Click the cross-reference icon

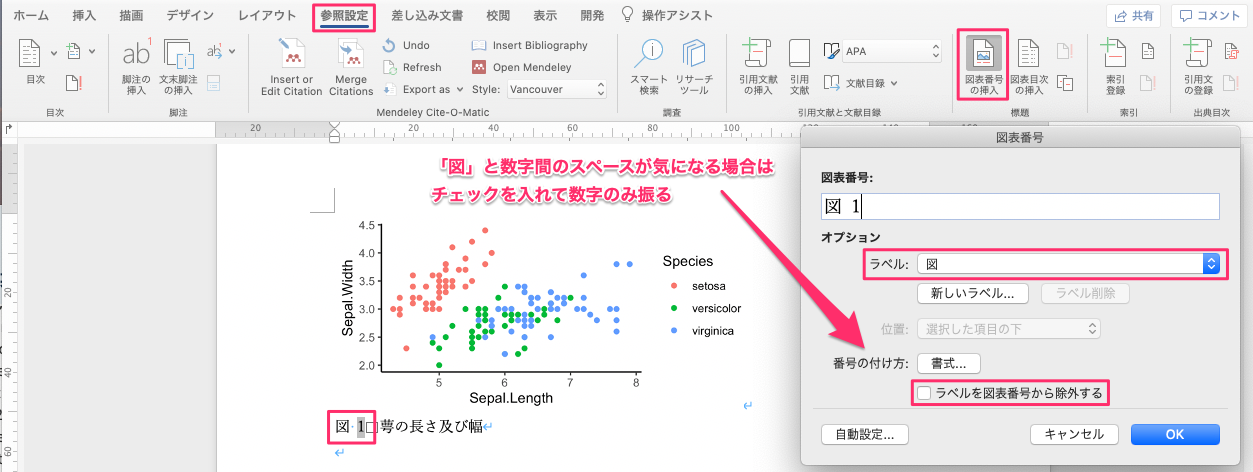pyautogui.click(x=1065, y=83)
